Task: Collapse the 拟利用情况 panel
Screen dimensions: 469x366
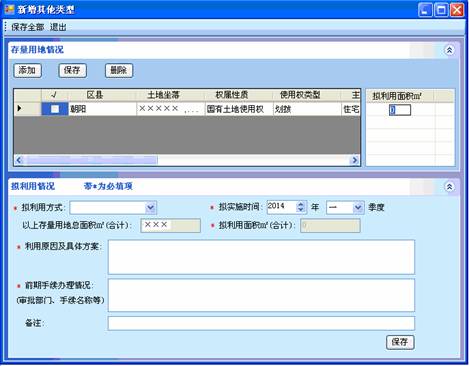Action: pos(449,187)
